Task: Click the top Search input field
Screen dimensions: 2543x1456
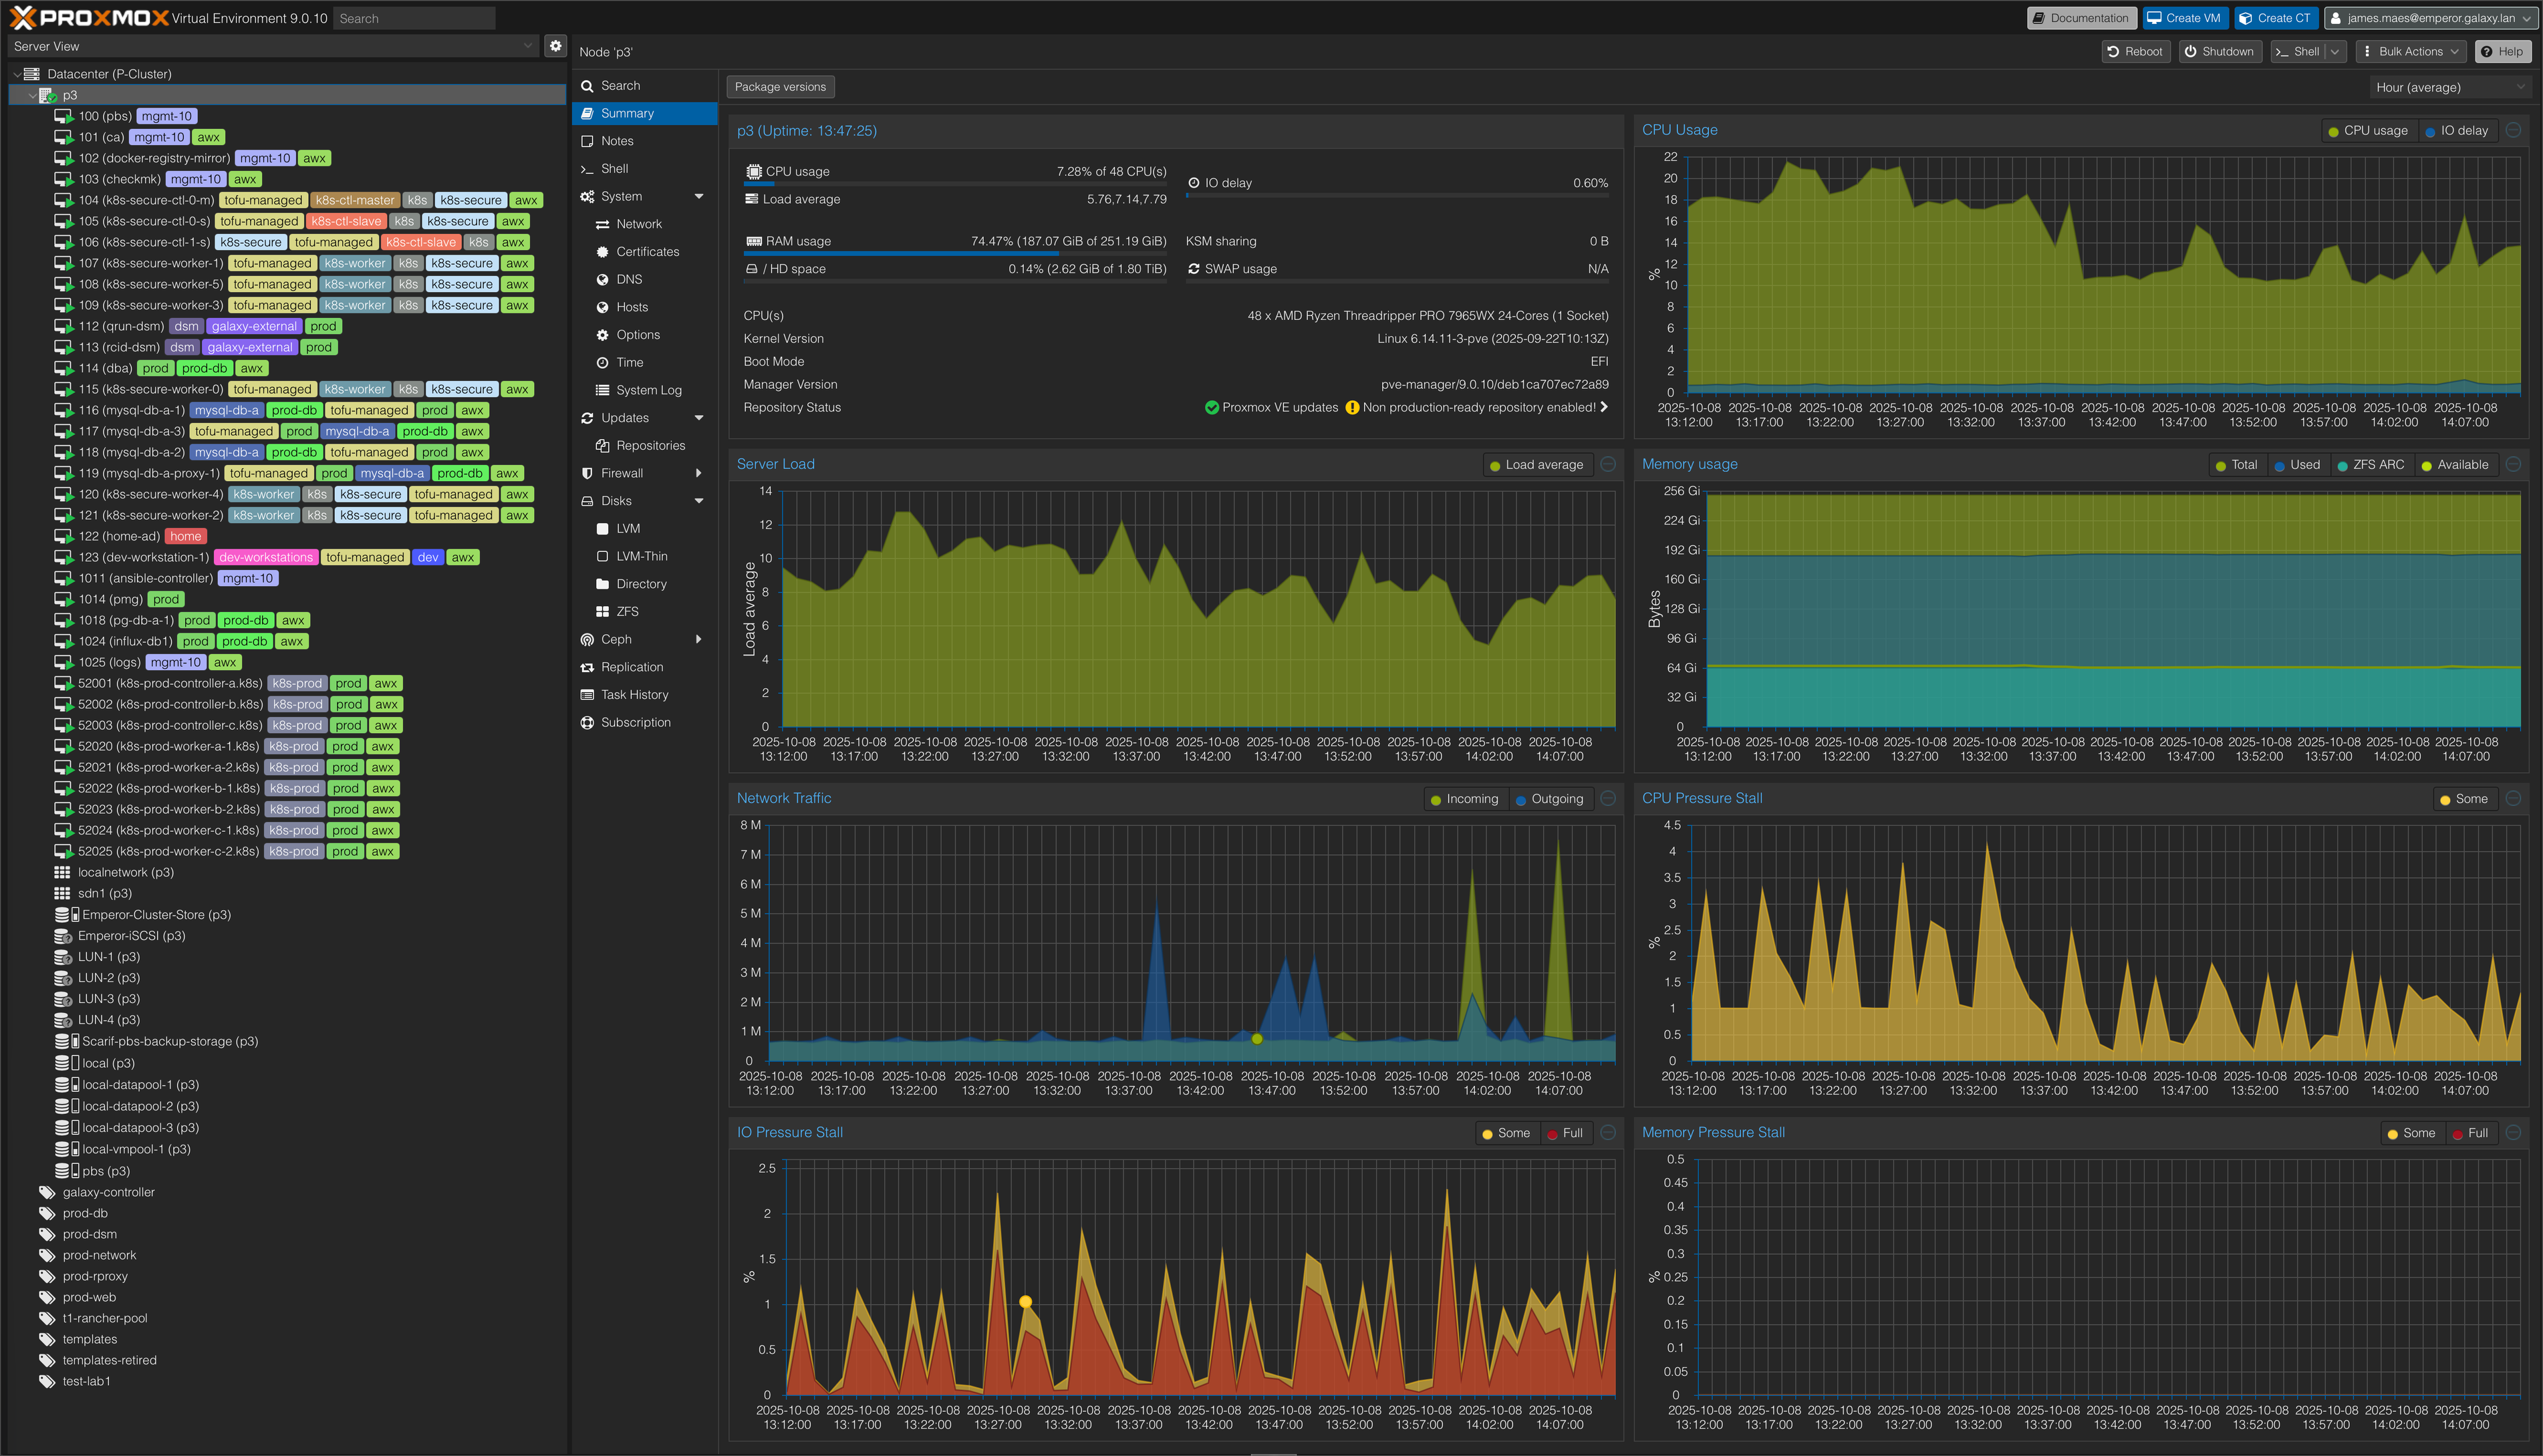Action: point(414,18)
